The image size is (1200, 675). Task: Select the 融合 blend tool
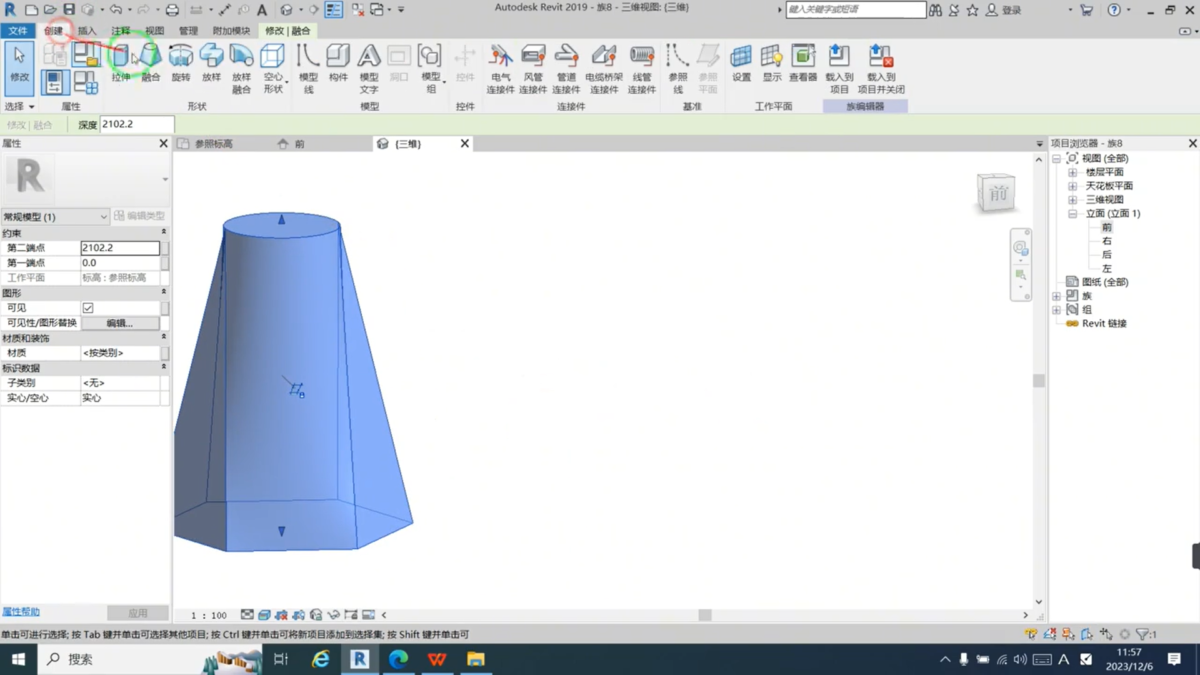151,63
